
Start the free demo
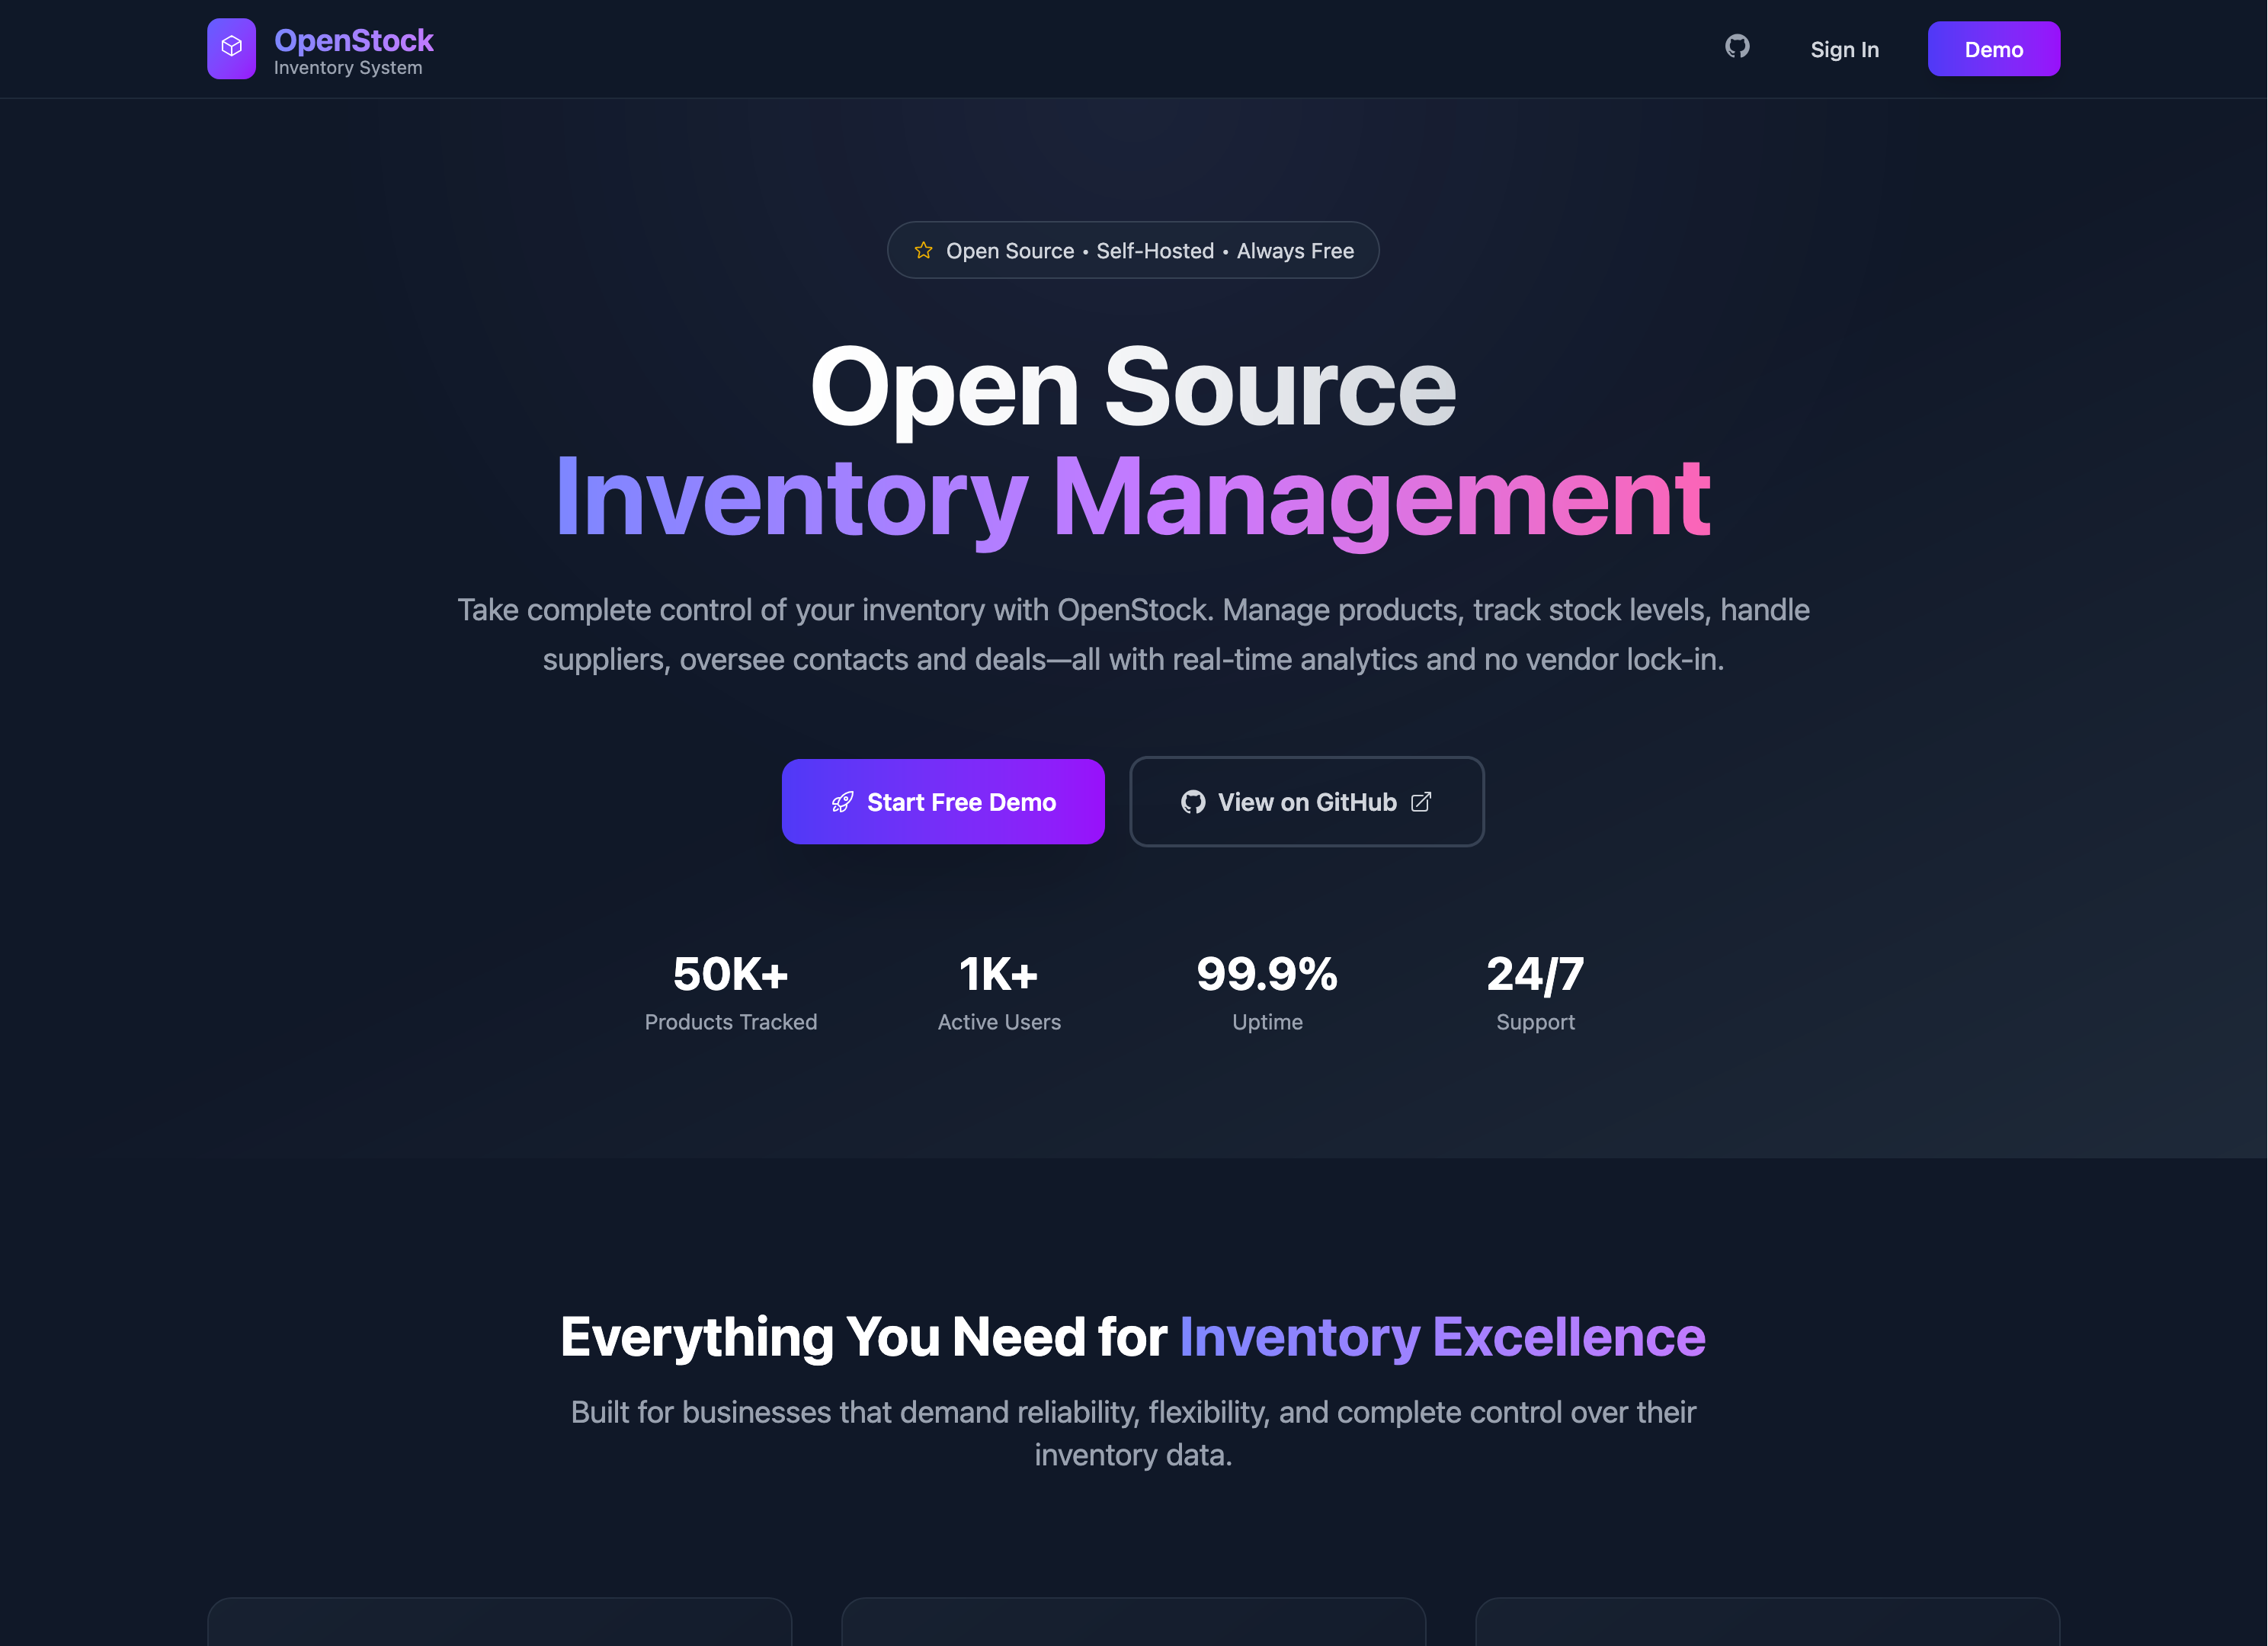click(x=943, y=802)
